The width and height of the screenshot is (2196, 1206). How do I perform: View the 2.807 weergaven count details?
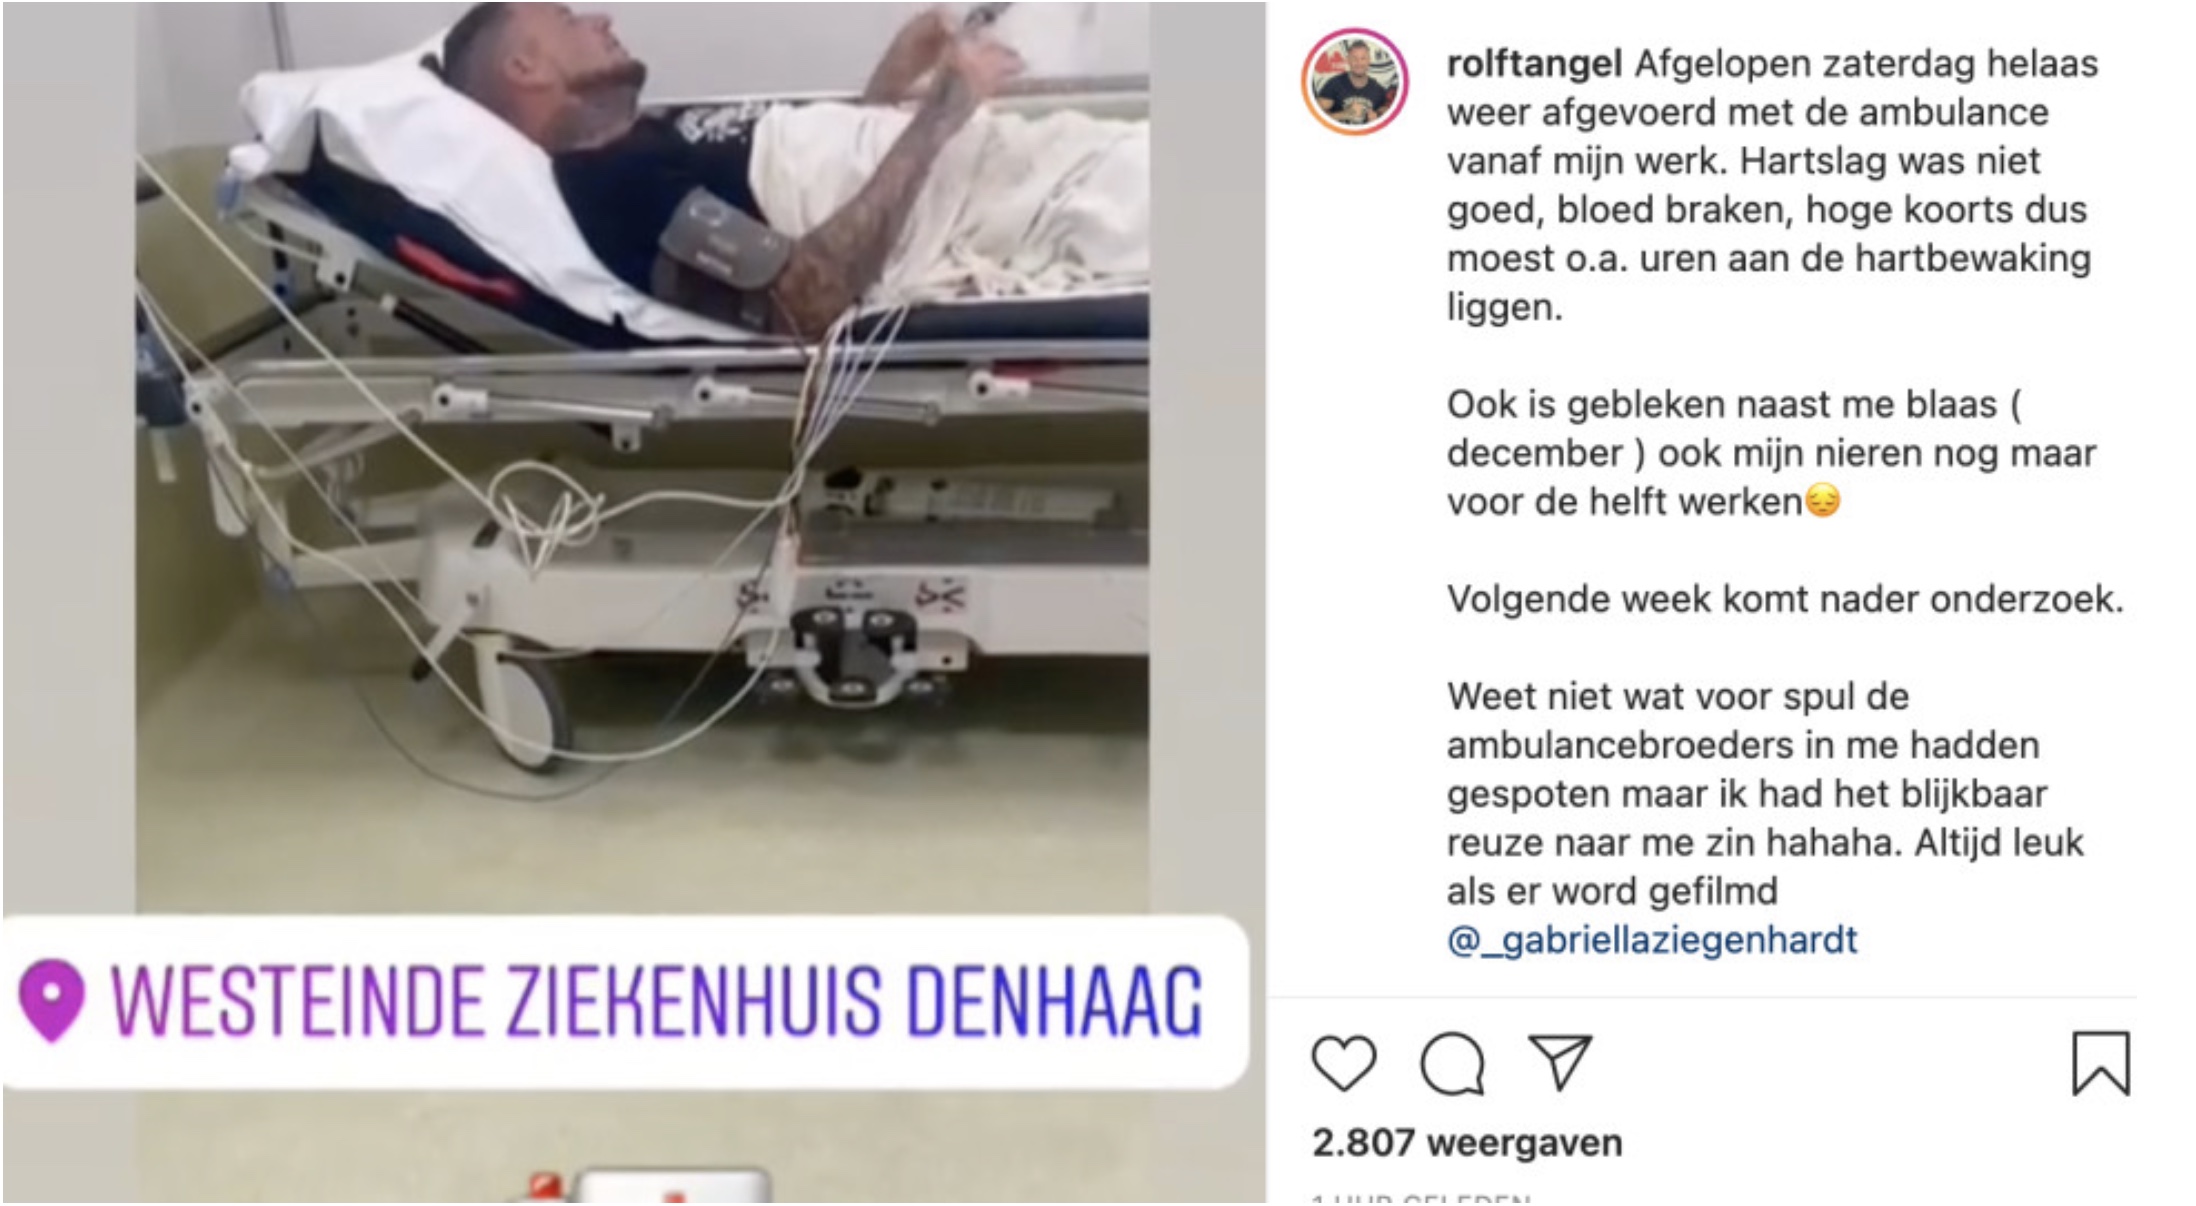point(1467,1143)
